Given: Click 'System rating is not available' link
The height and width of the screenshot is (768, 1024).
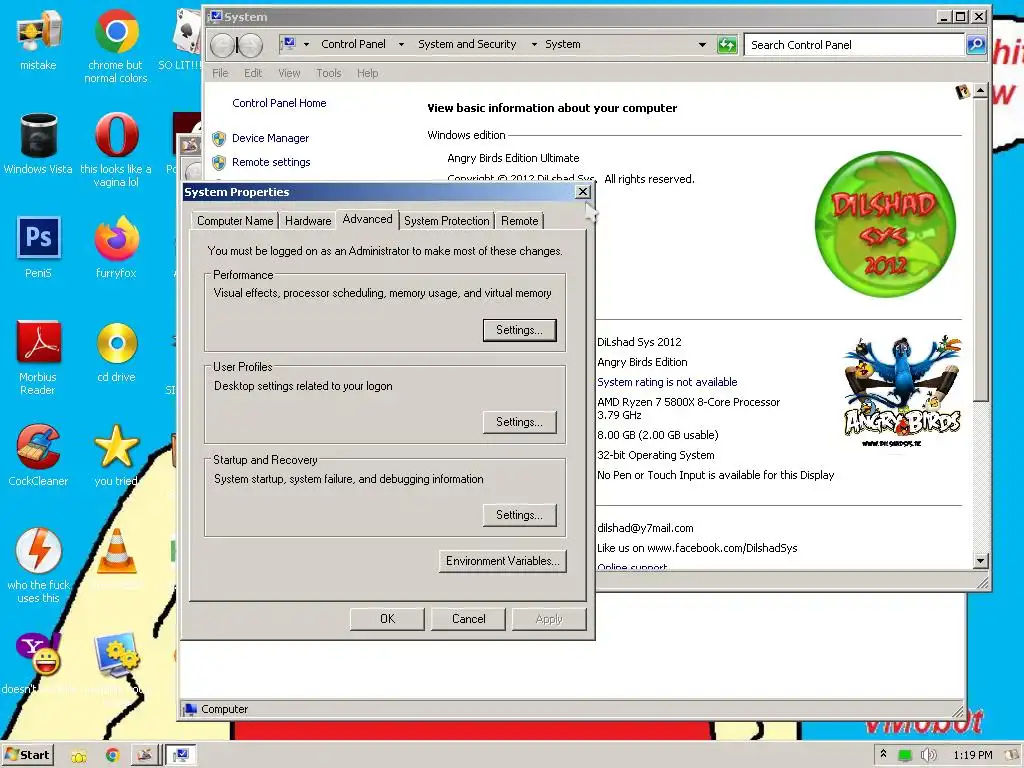Looking at the screenshot, I should point(667,382).
